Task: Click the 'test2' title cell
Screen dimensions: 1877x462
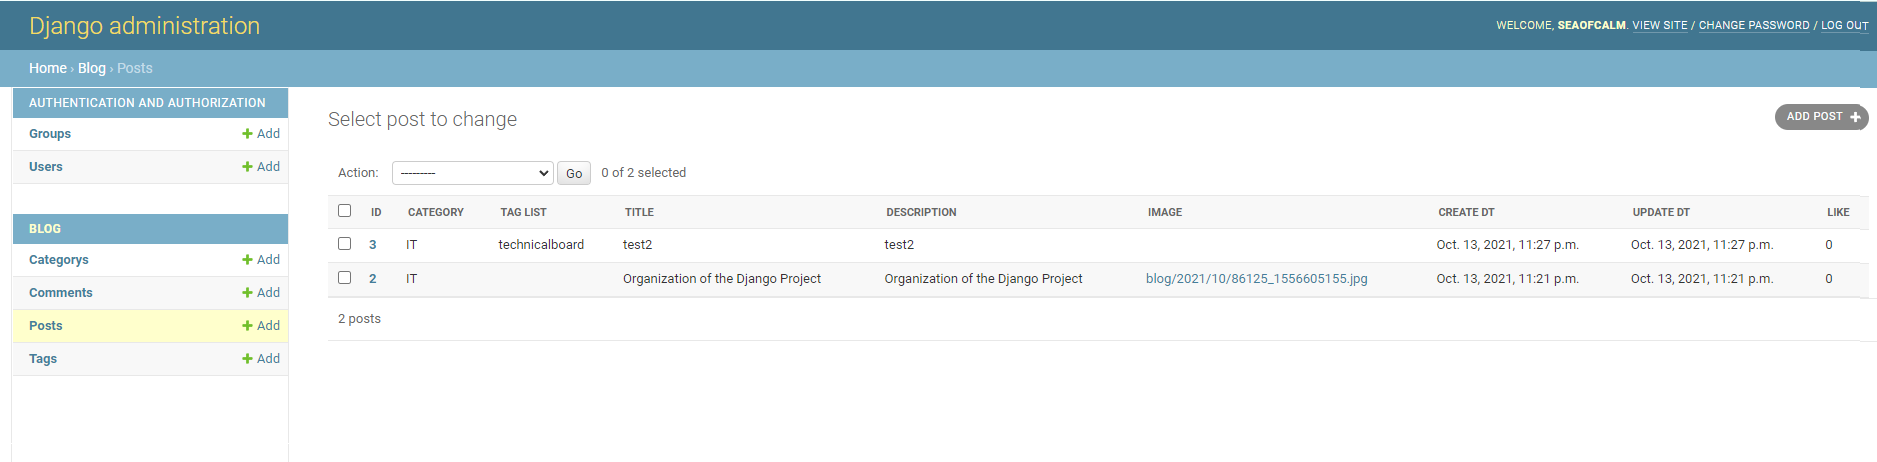Action: click(637, 245)
